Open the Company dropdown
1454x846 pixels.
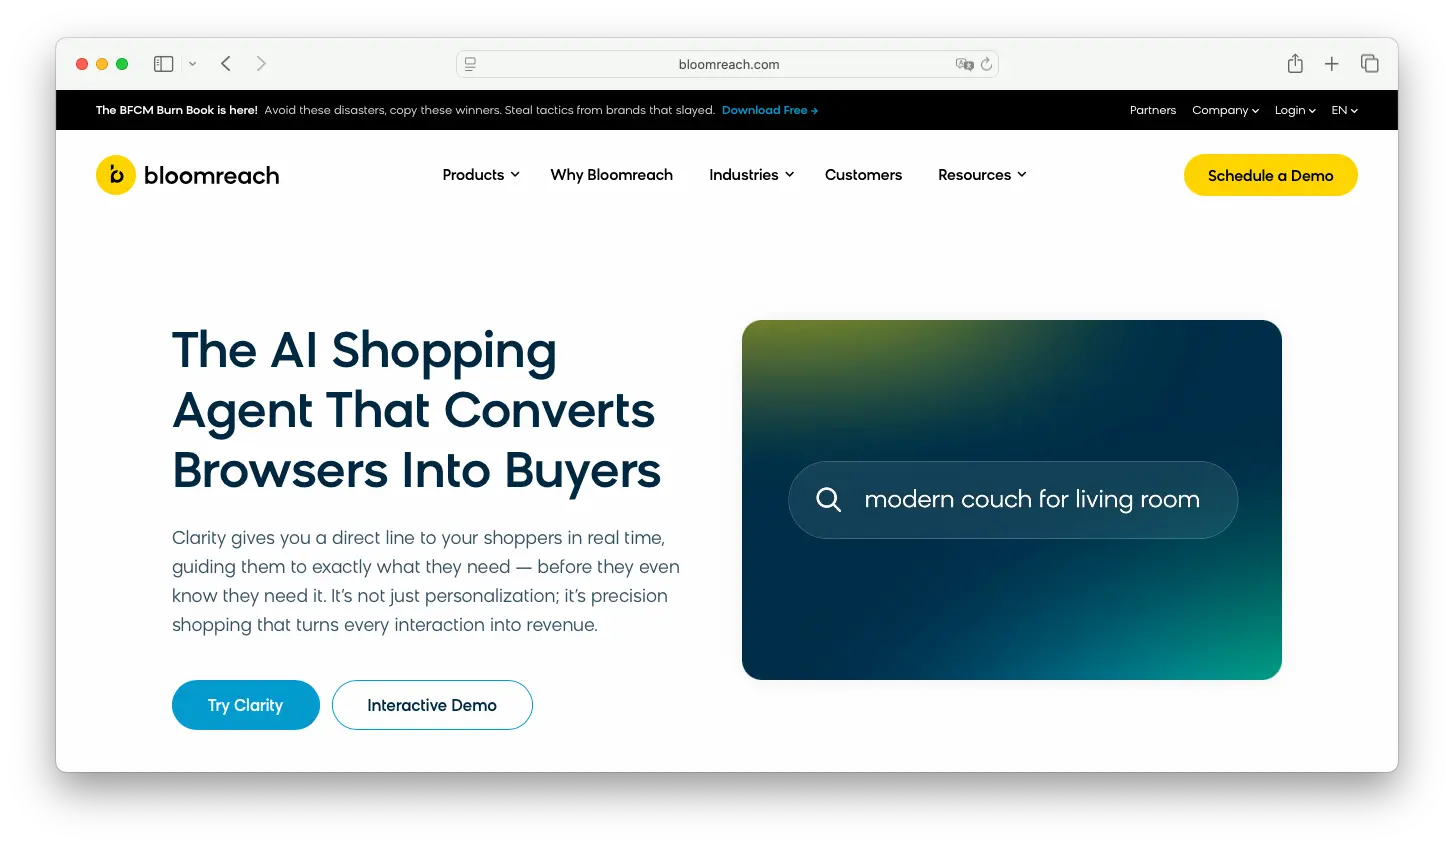pos(1225,110)
